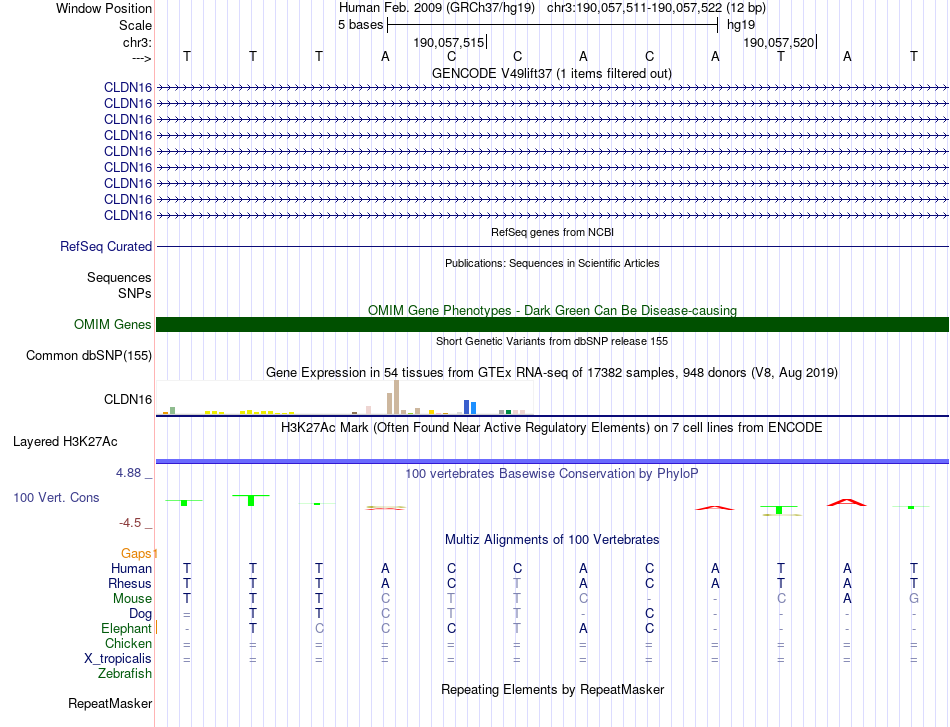950x727 pixels.
Task: Click the chr3:190,057,511-190,057,522 position text
Action: coord(656,8)
